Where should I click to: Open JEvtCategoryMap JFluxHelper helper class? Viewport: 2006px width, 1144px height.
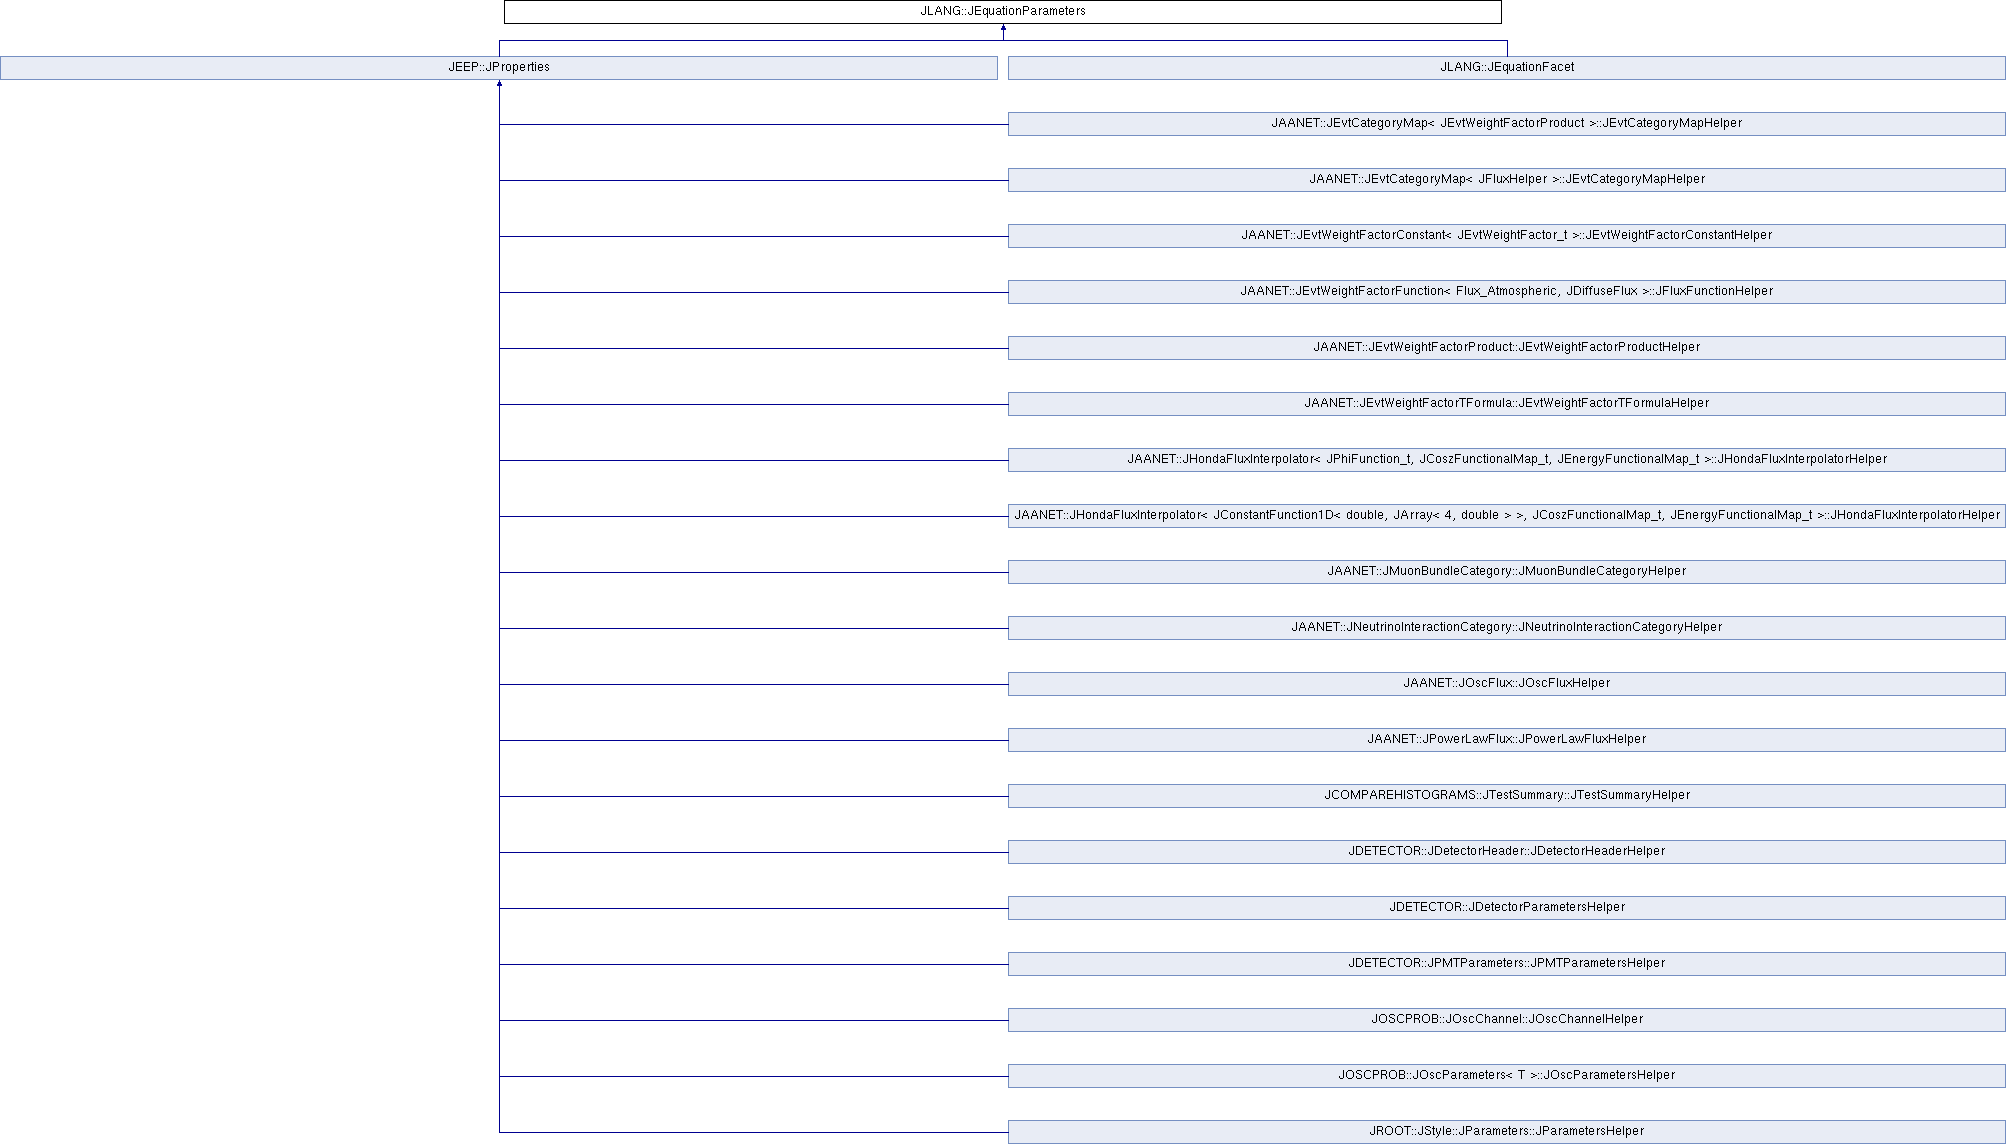[1506, 179]
